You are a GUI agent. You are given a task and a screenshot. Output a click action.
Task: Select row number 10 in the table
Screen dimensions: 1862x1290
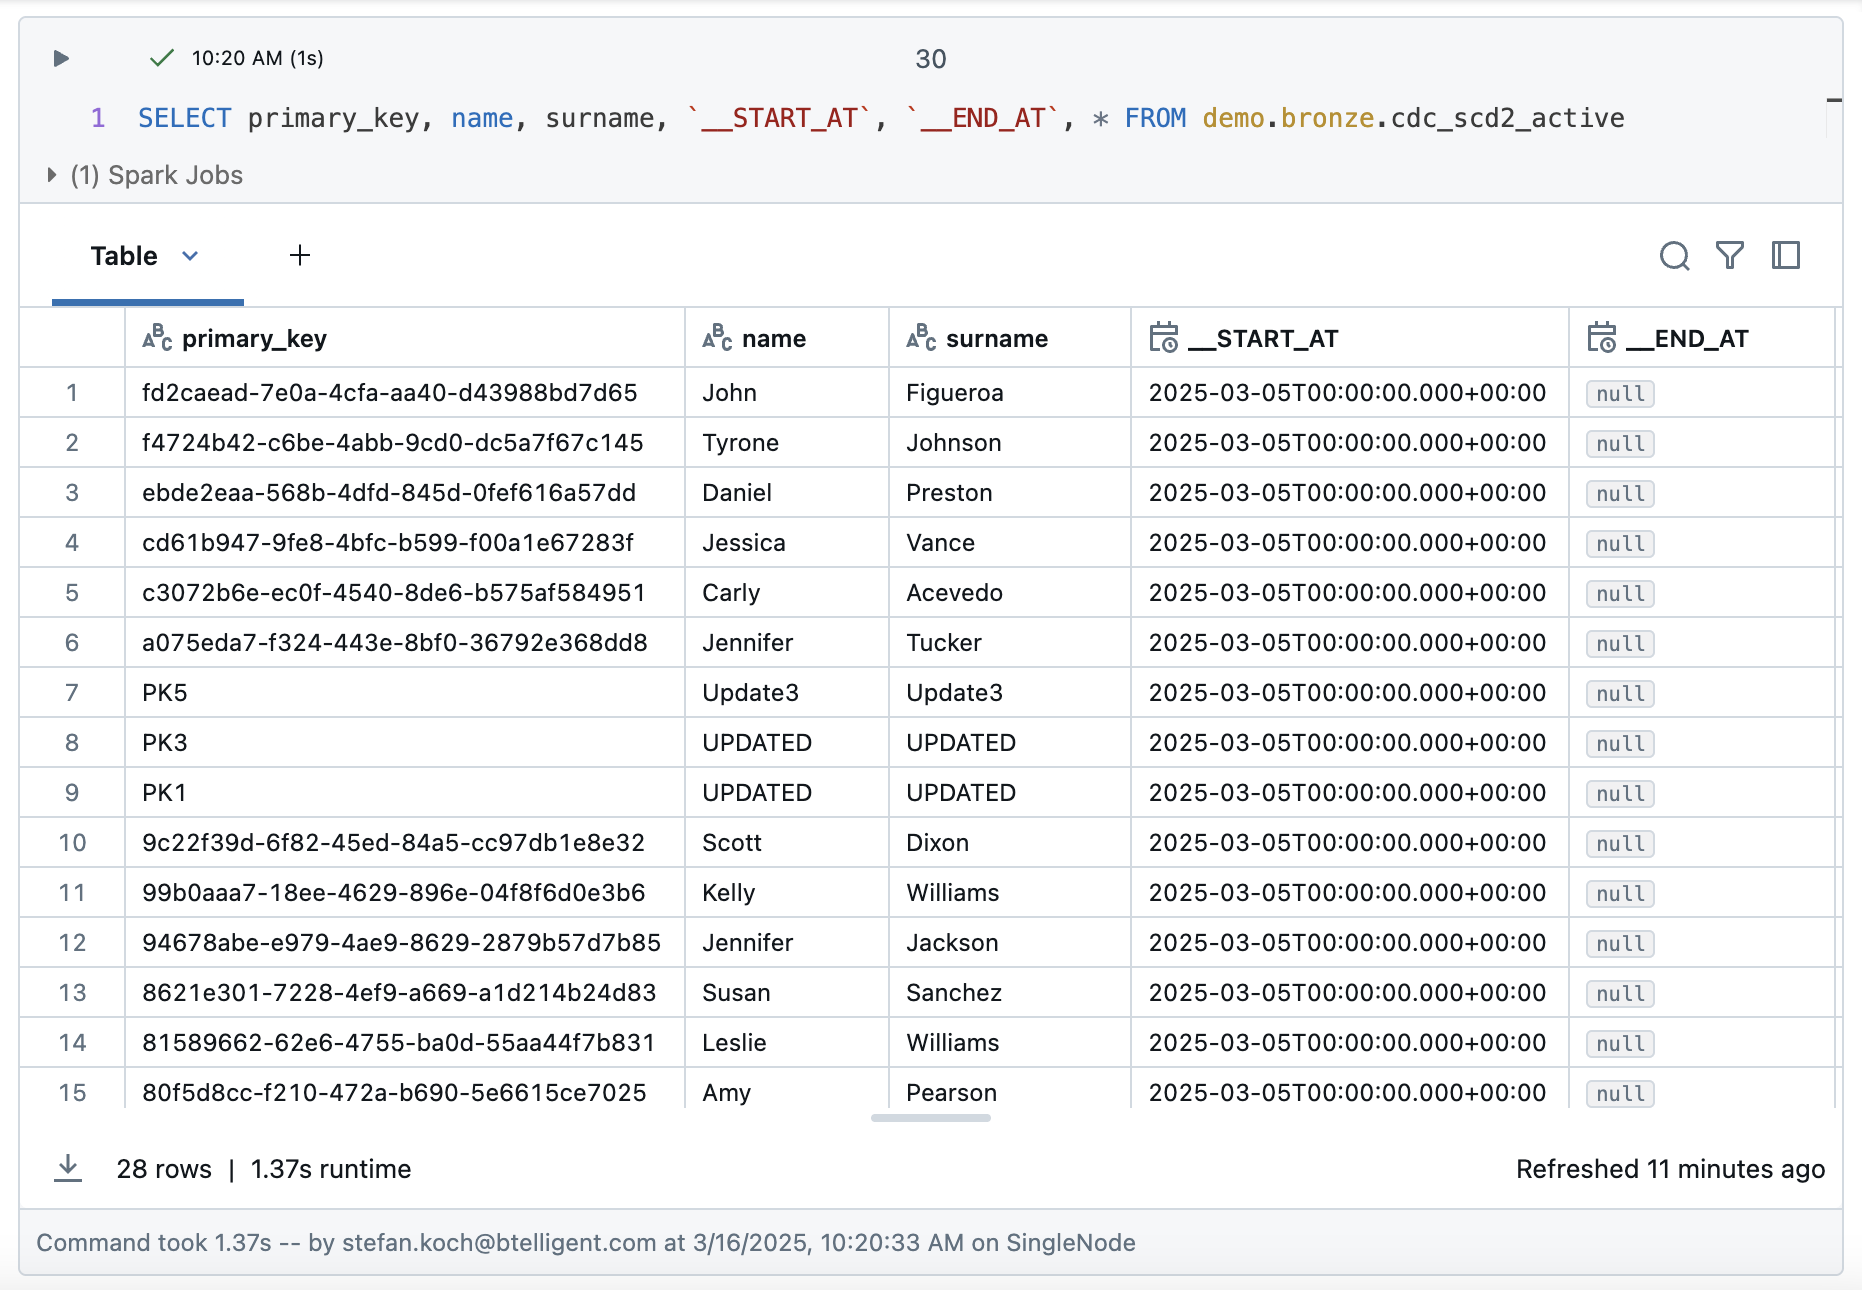[72, 843]
